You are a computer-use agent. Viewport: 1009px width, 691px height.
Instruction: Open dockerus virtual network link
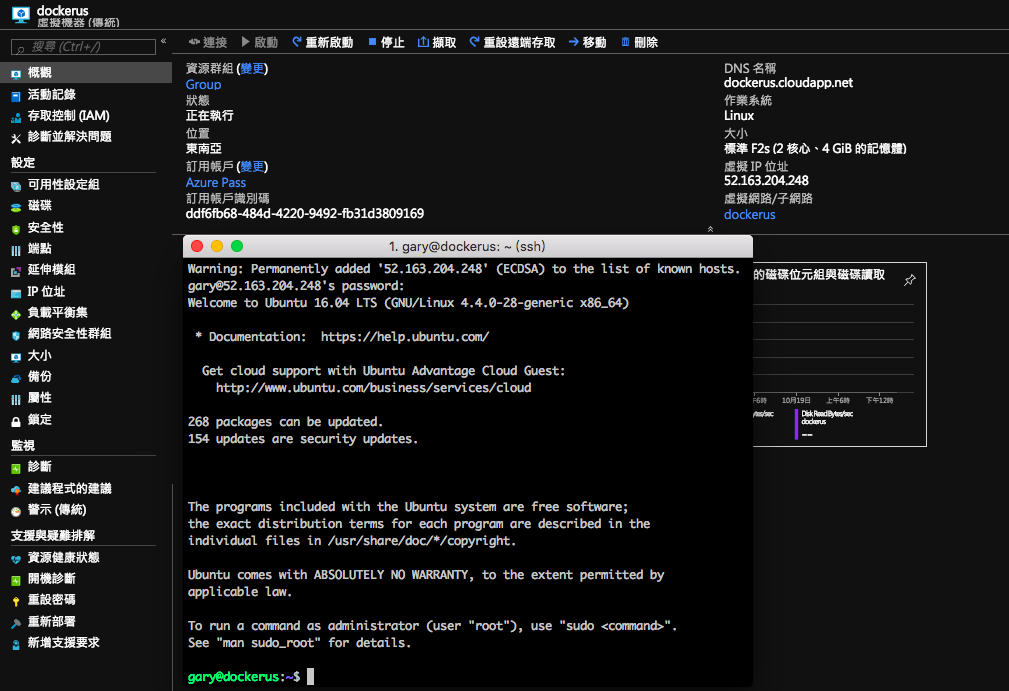750,215
